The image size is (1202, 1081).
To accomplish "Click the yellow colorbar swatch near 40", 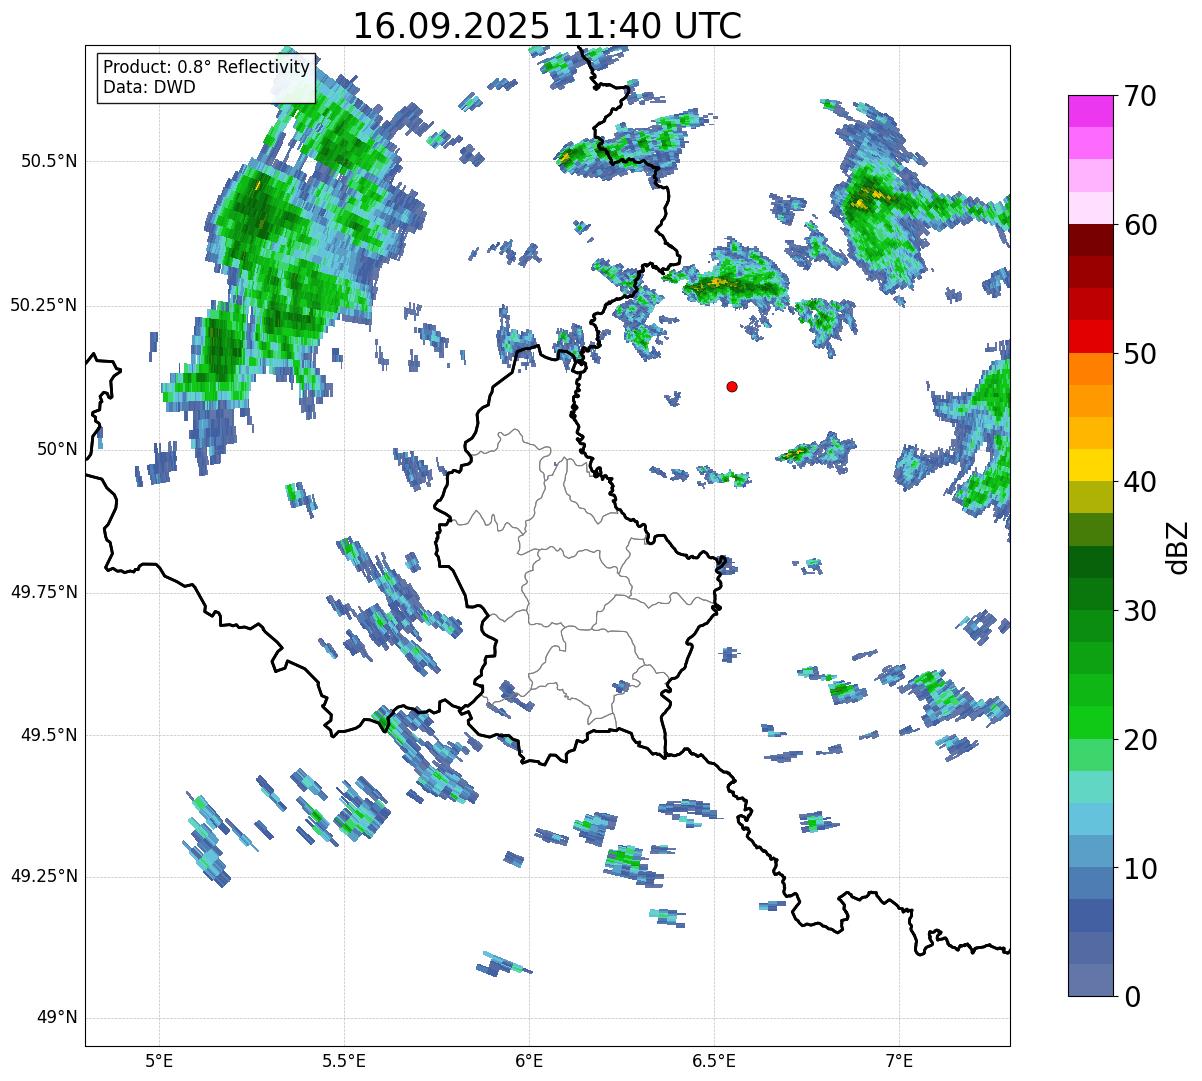I will 1090,466.
